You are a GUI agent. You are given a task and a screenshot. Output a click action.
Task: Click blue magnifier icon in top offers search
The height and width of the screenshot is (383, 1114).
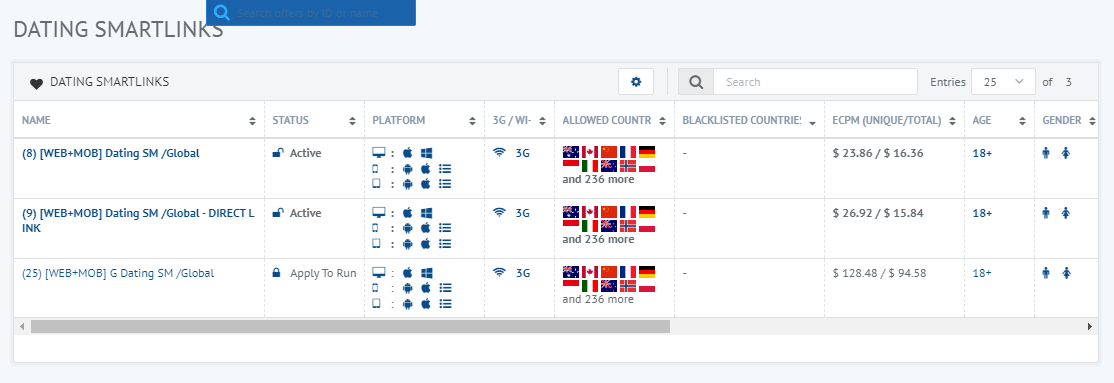click(222, 13)
